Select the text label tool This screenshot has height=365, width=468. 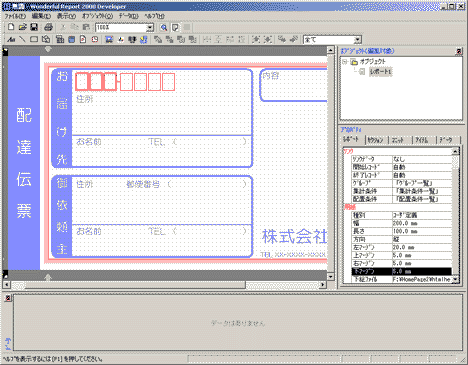tap(11, 40)
